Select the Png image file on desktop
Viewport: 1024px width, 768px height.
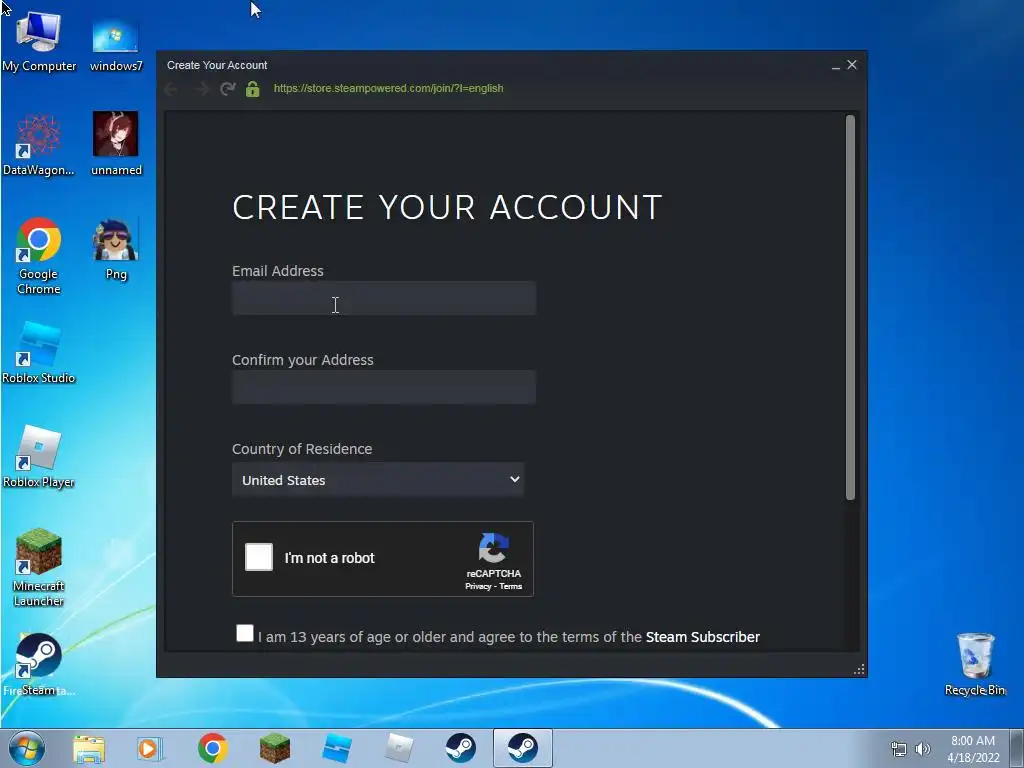116,249
